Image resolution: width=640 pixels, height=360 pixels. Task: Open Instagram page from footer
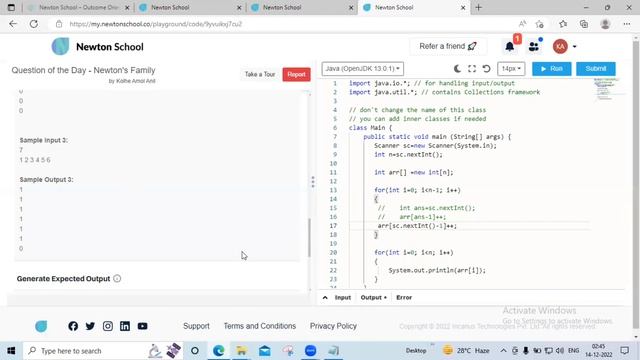click(x=108, y=326)
